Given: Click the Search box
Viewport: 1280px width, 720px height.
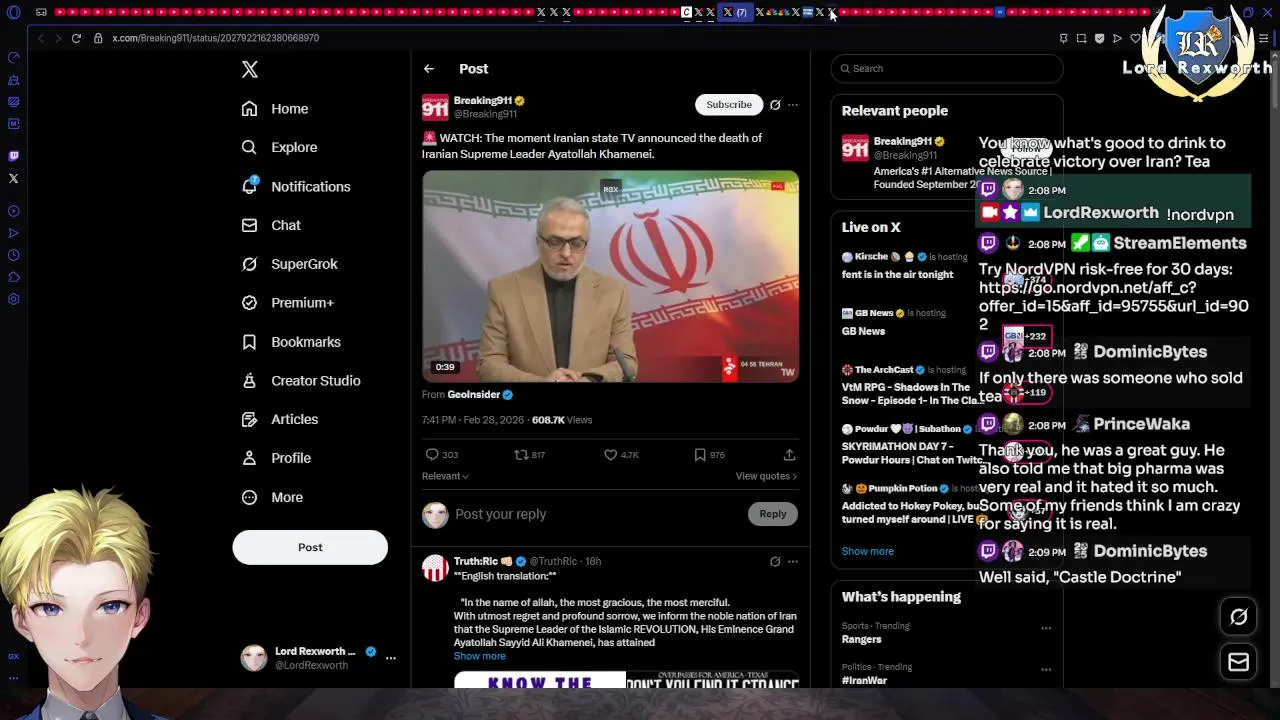Looking at the screenshot, I should click(x=946, y=68).
